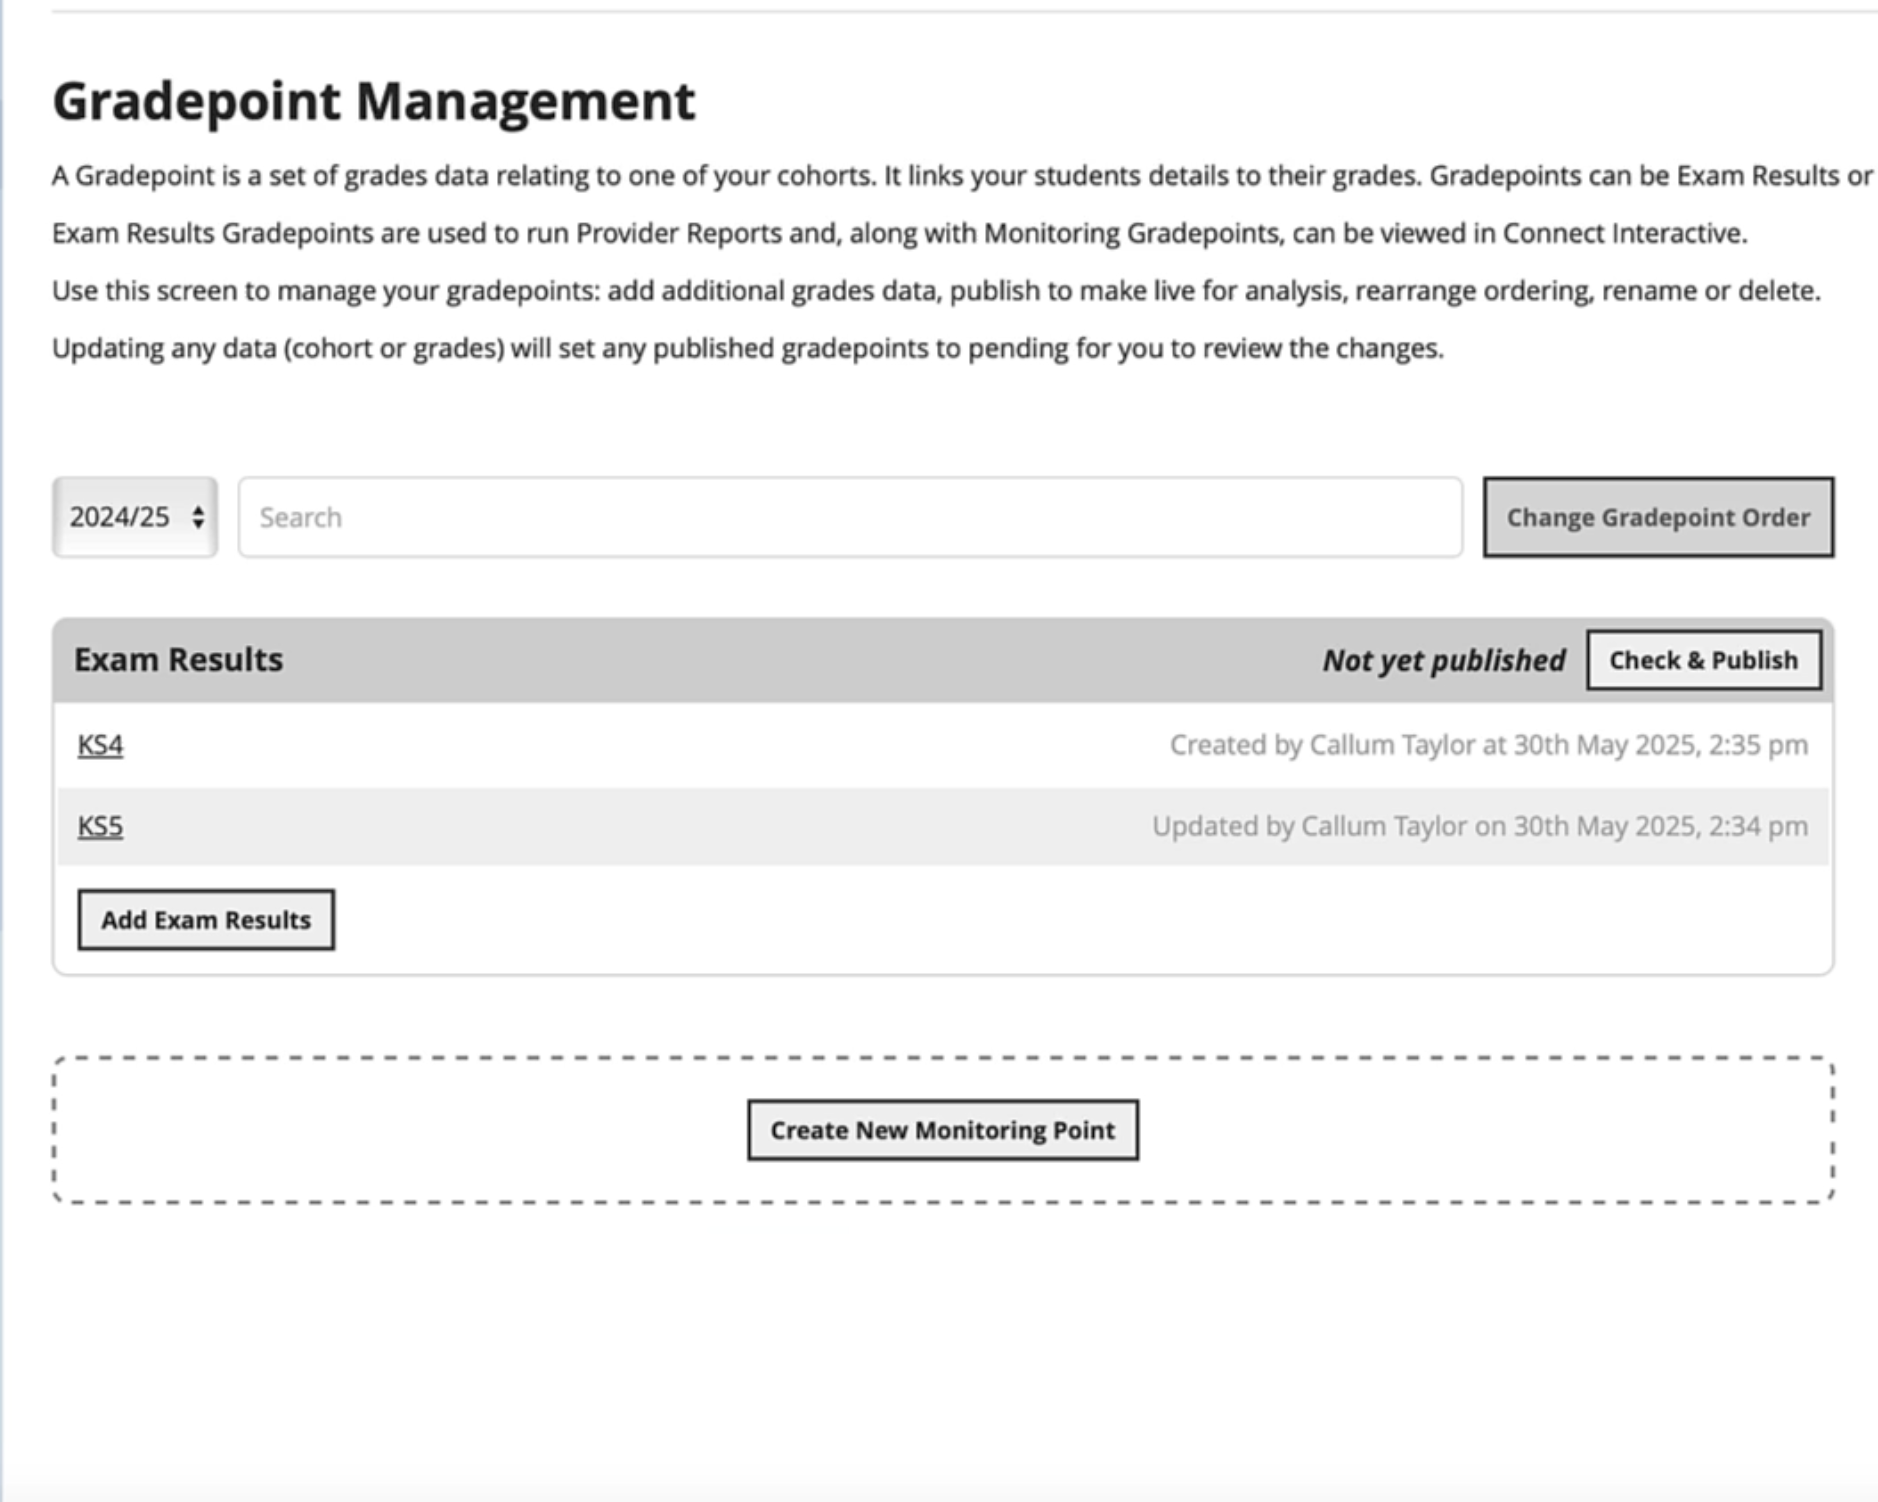Click the 'Exam Results Gradepoints are used' sentence
The height and width of the screenshot is (1502, 1878).
(900, 233)
